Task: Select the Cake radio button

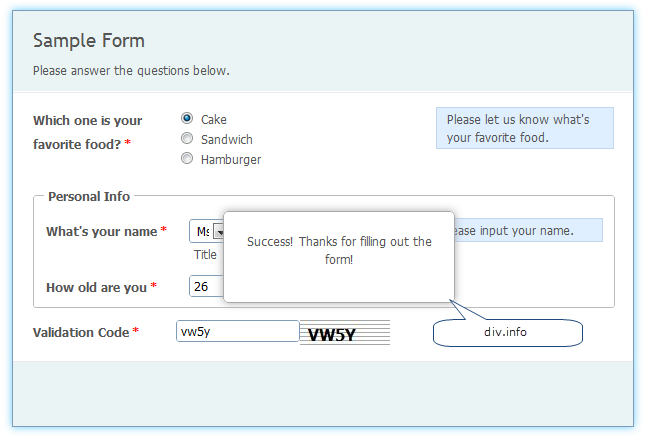Action: click(x=187, y=118)
